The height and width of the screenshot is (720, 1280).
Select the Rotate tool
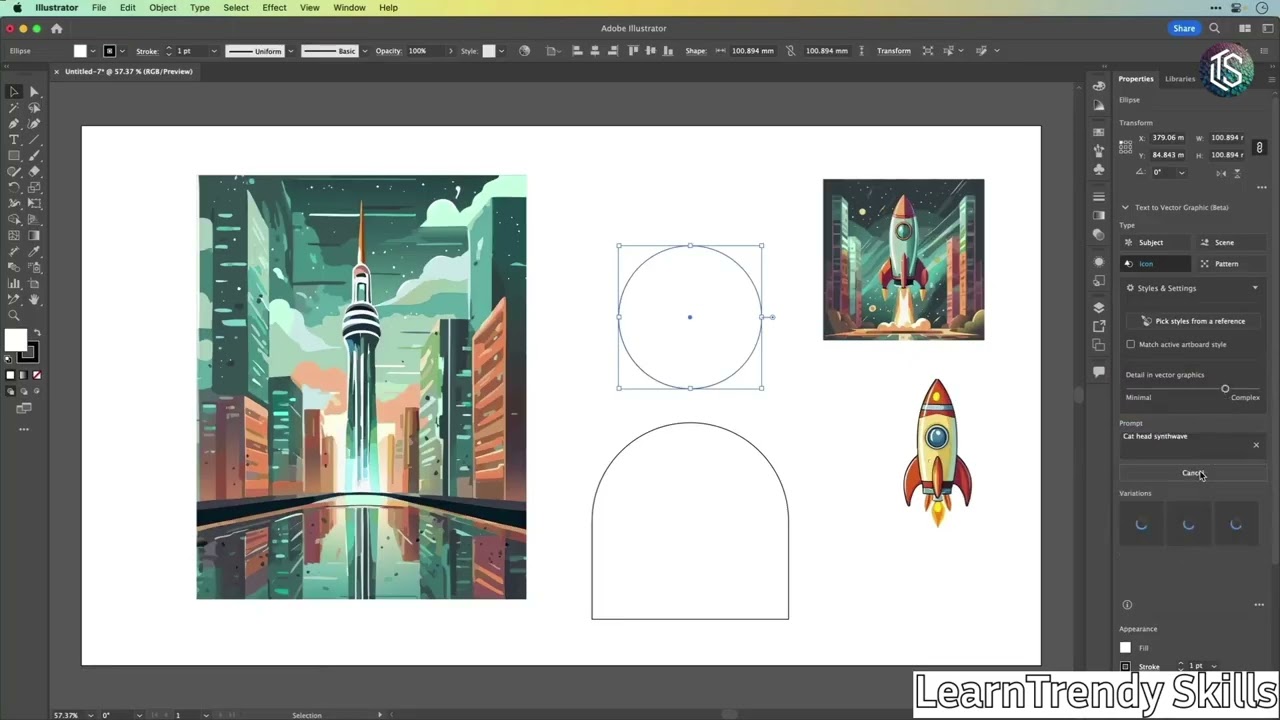click(x=14, y=187)
